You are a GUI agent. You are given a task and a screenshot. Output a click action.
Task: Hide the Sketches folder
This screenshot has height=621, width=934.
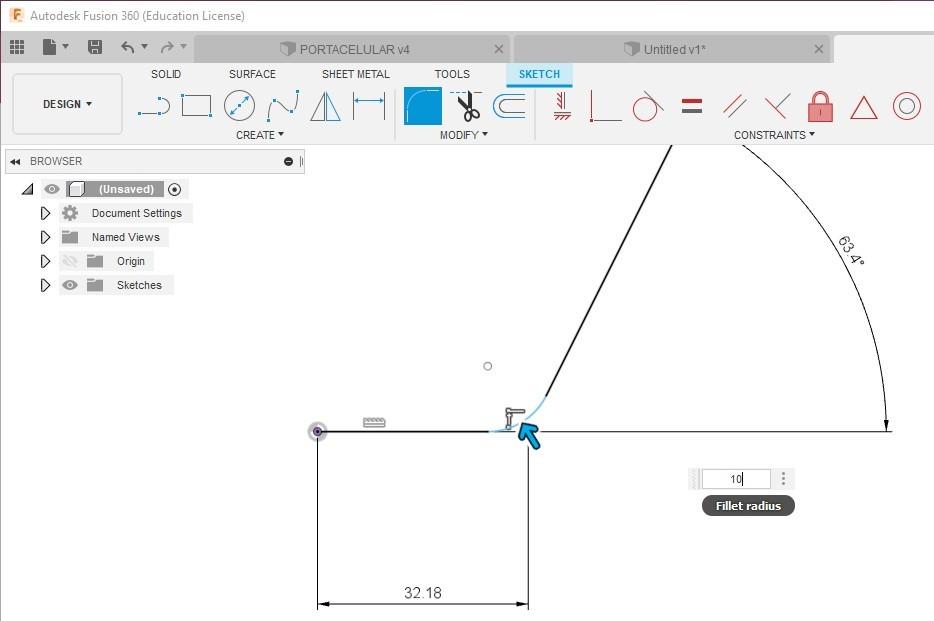click(x=70, y=285)
